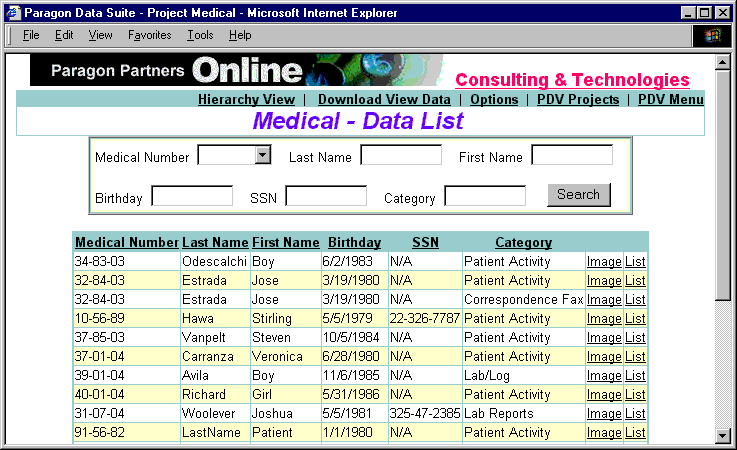
Task: Click the vertical scrollbar down arrow
Action: point(724,435)
